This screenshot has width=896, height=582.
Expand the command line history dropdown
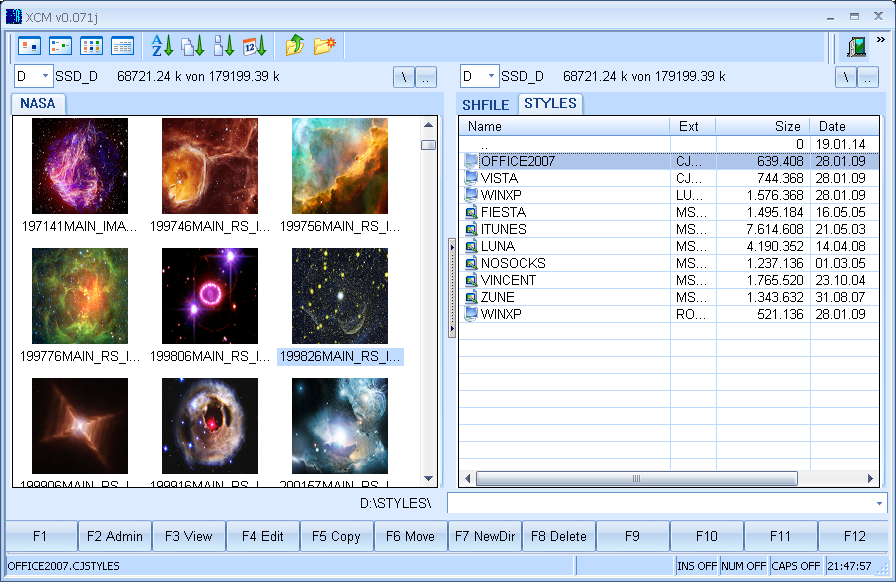879,502
